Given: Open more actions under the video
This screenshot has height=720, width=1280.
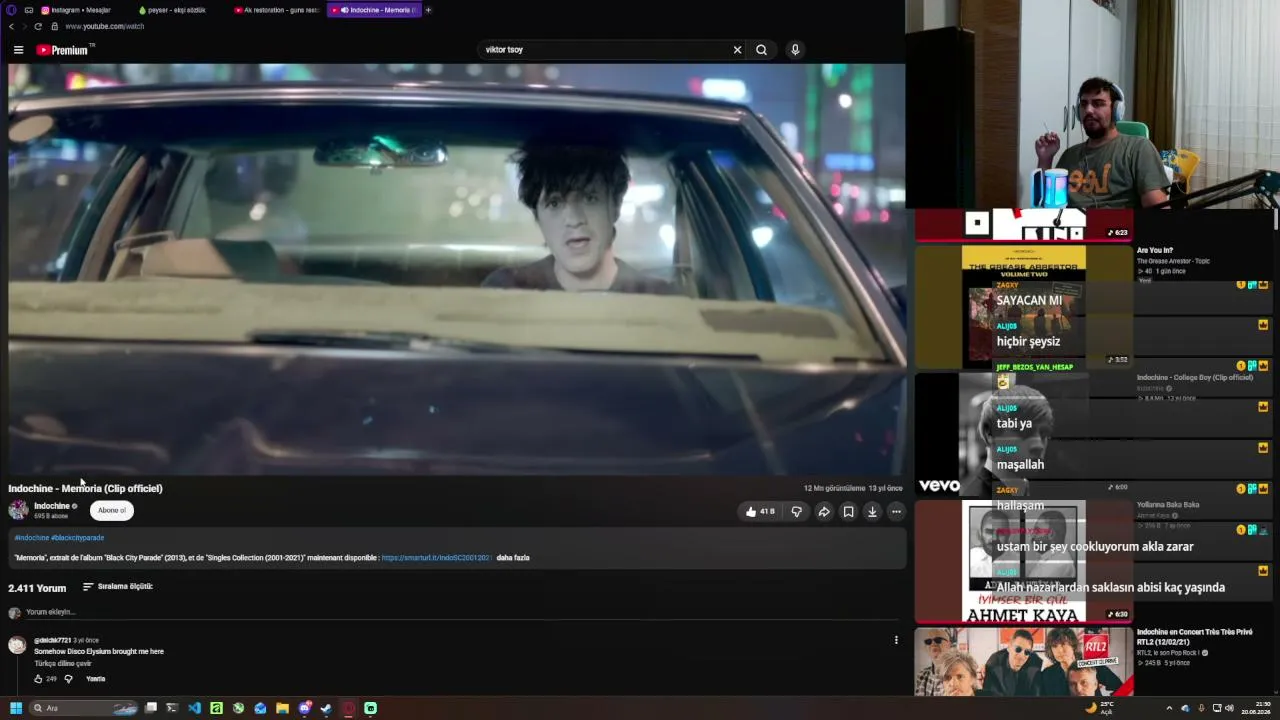Looking at the screenshot, I should tap(896, 512).
